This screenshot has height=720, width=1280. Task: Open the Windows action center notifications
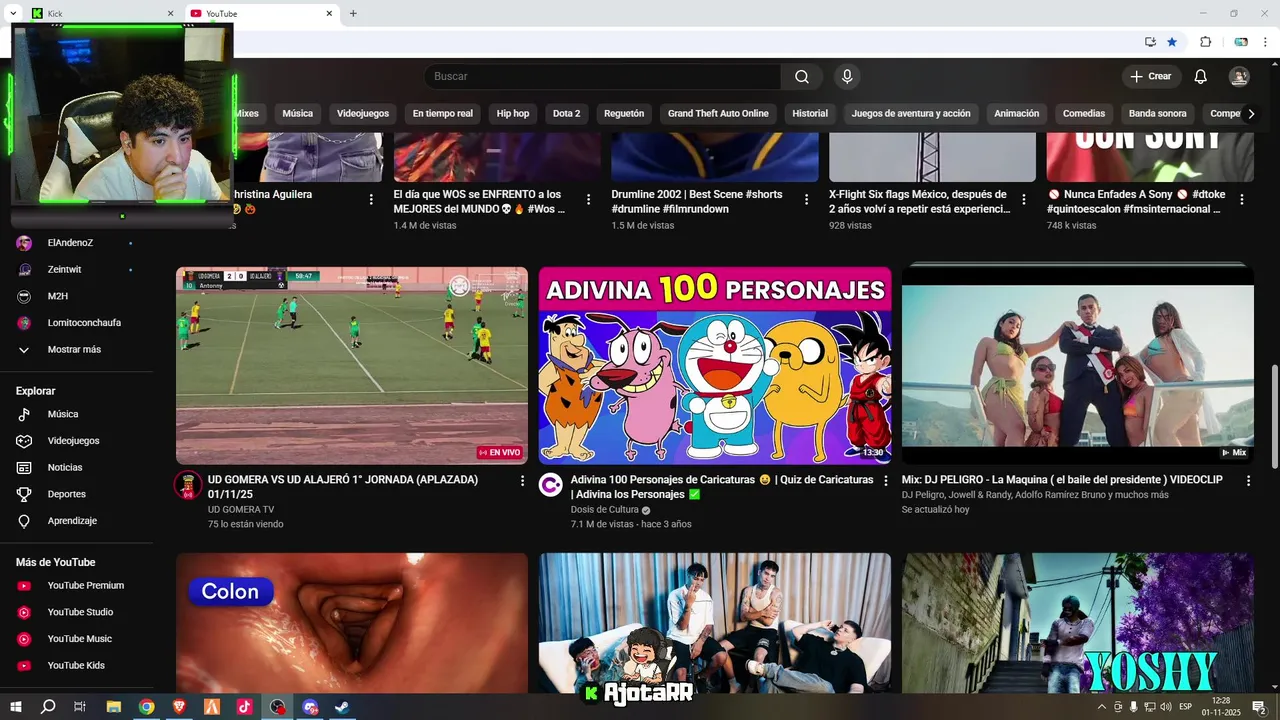(x=1260, y=707)
